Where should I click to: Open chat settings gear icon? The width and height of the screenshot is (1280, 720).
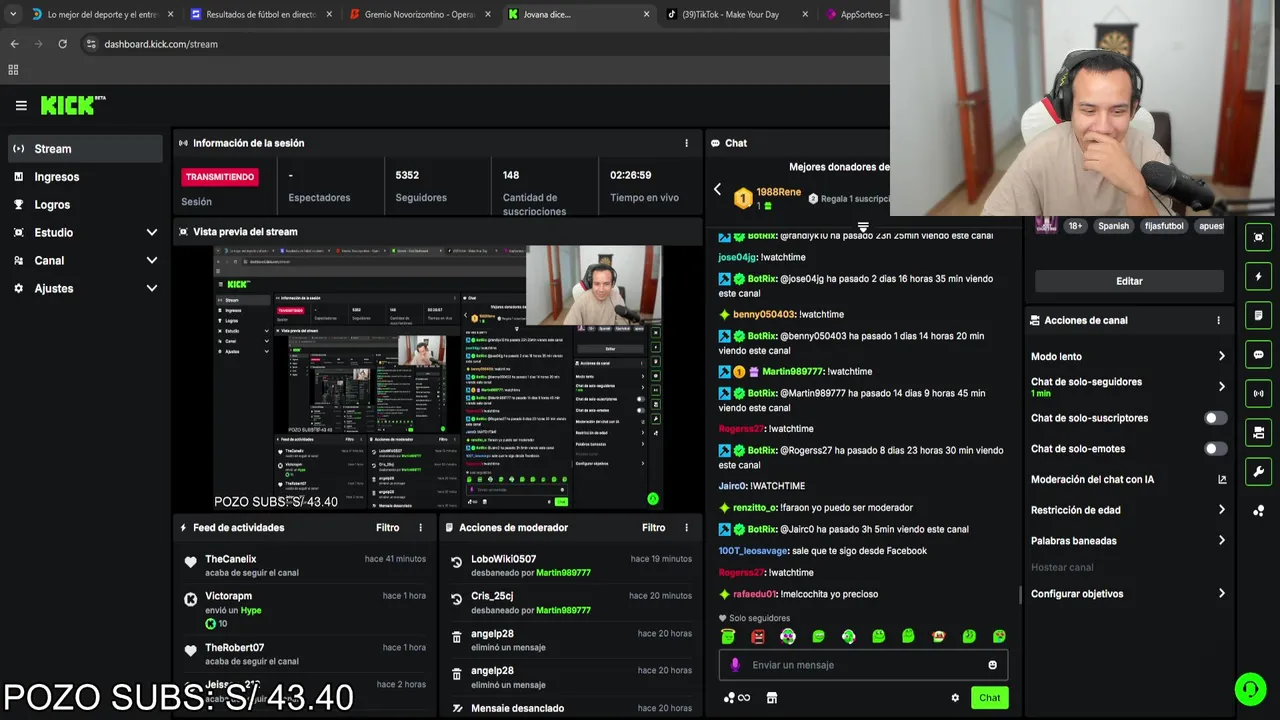click(955, 698)
